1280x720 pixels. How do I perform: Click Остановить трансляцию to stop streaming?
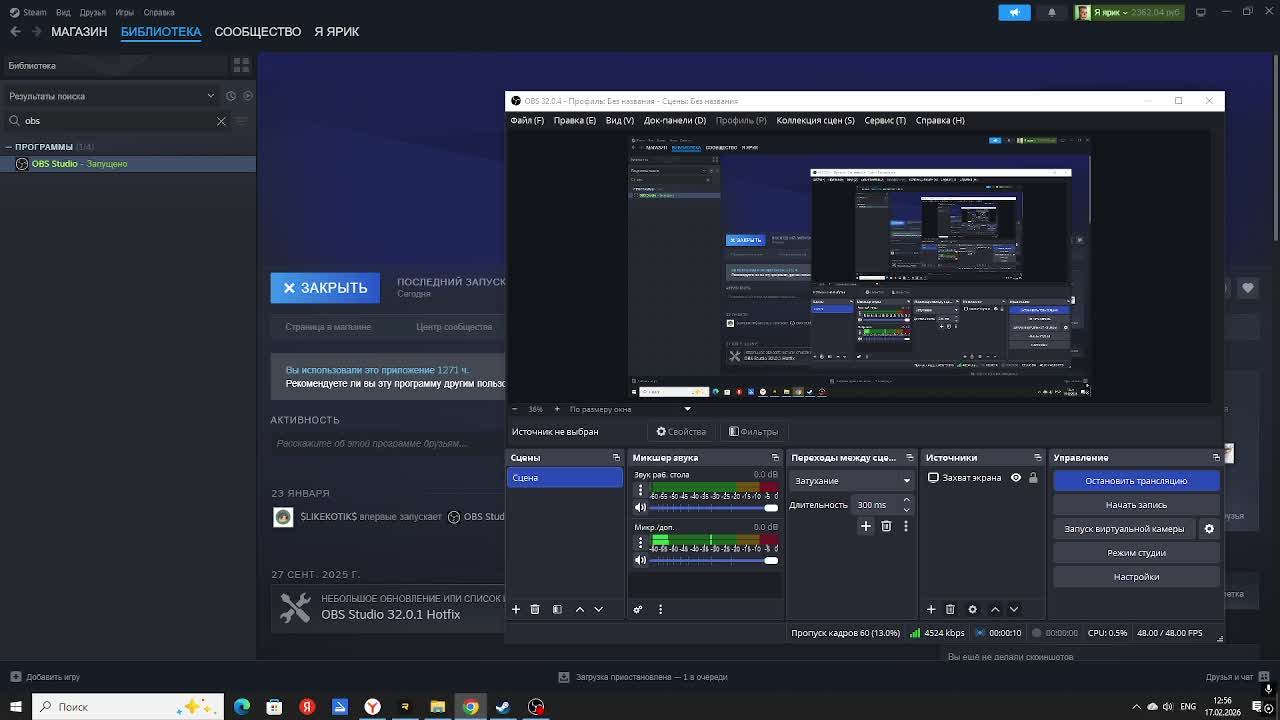point(1136,481)
